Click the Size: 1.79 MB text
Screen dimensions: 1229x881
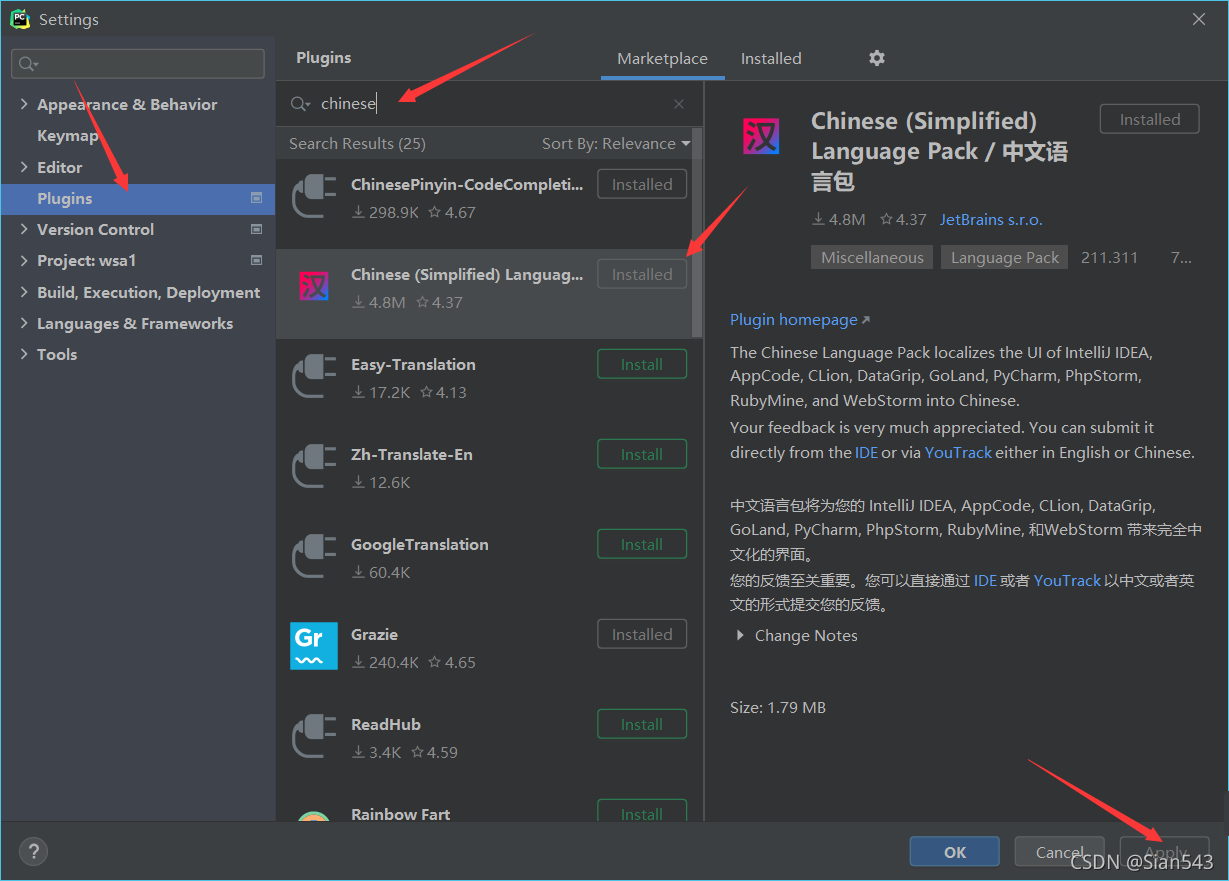click(778, 707)
